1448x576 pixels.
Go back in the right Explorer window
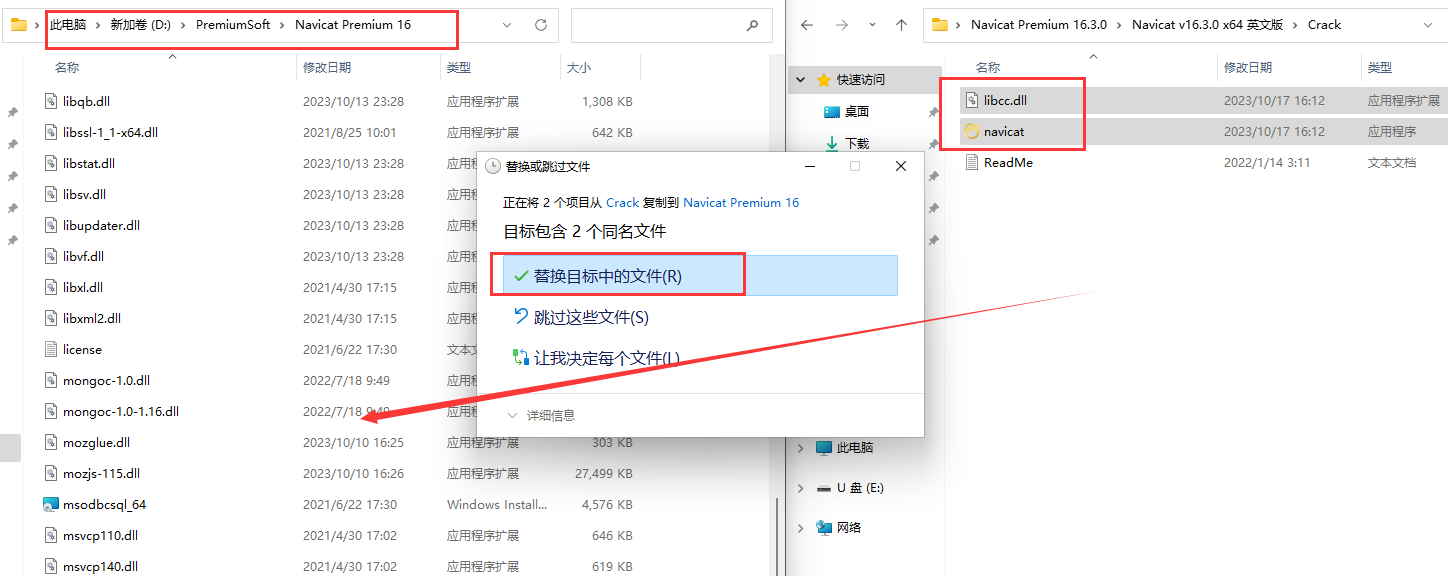point(807,25)
